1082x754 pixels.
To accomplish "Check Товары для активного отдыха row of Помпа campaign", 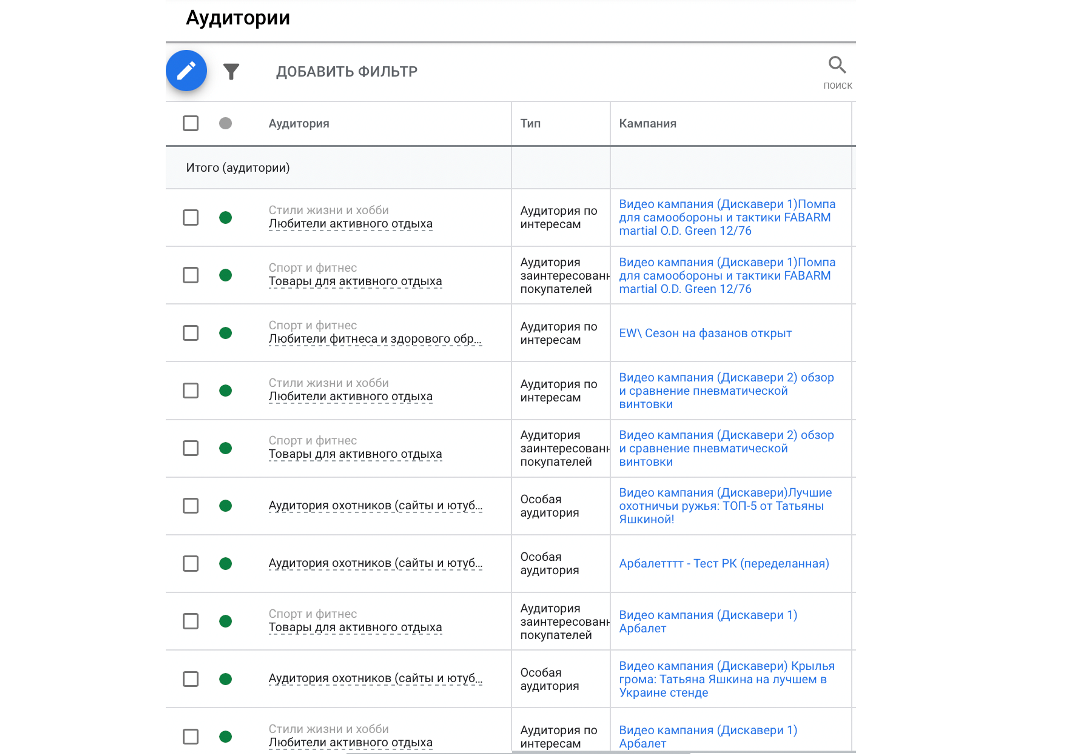I will tap(191, 275).
